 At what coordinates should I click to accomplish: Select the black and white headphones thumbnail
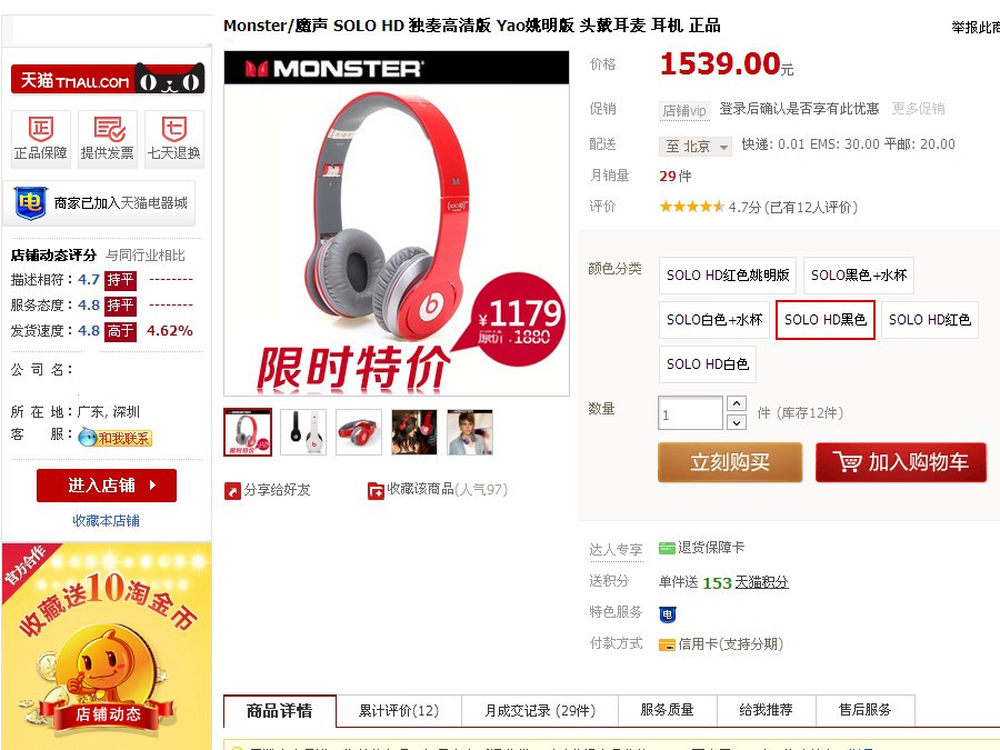304,432
